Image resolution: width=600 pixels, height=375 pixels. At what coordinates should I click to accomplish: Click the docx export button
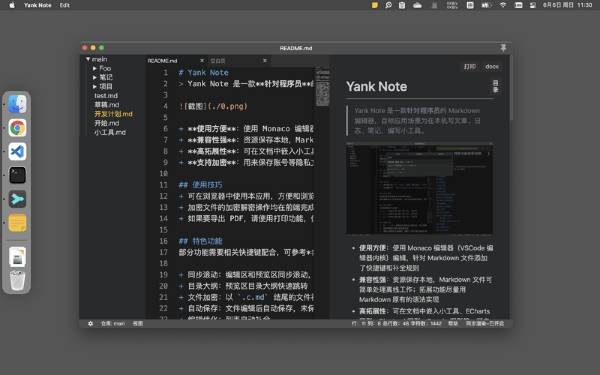(x=492, y=67)
